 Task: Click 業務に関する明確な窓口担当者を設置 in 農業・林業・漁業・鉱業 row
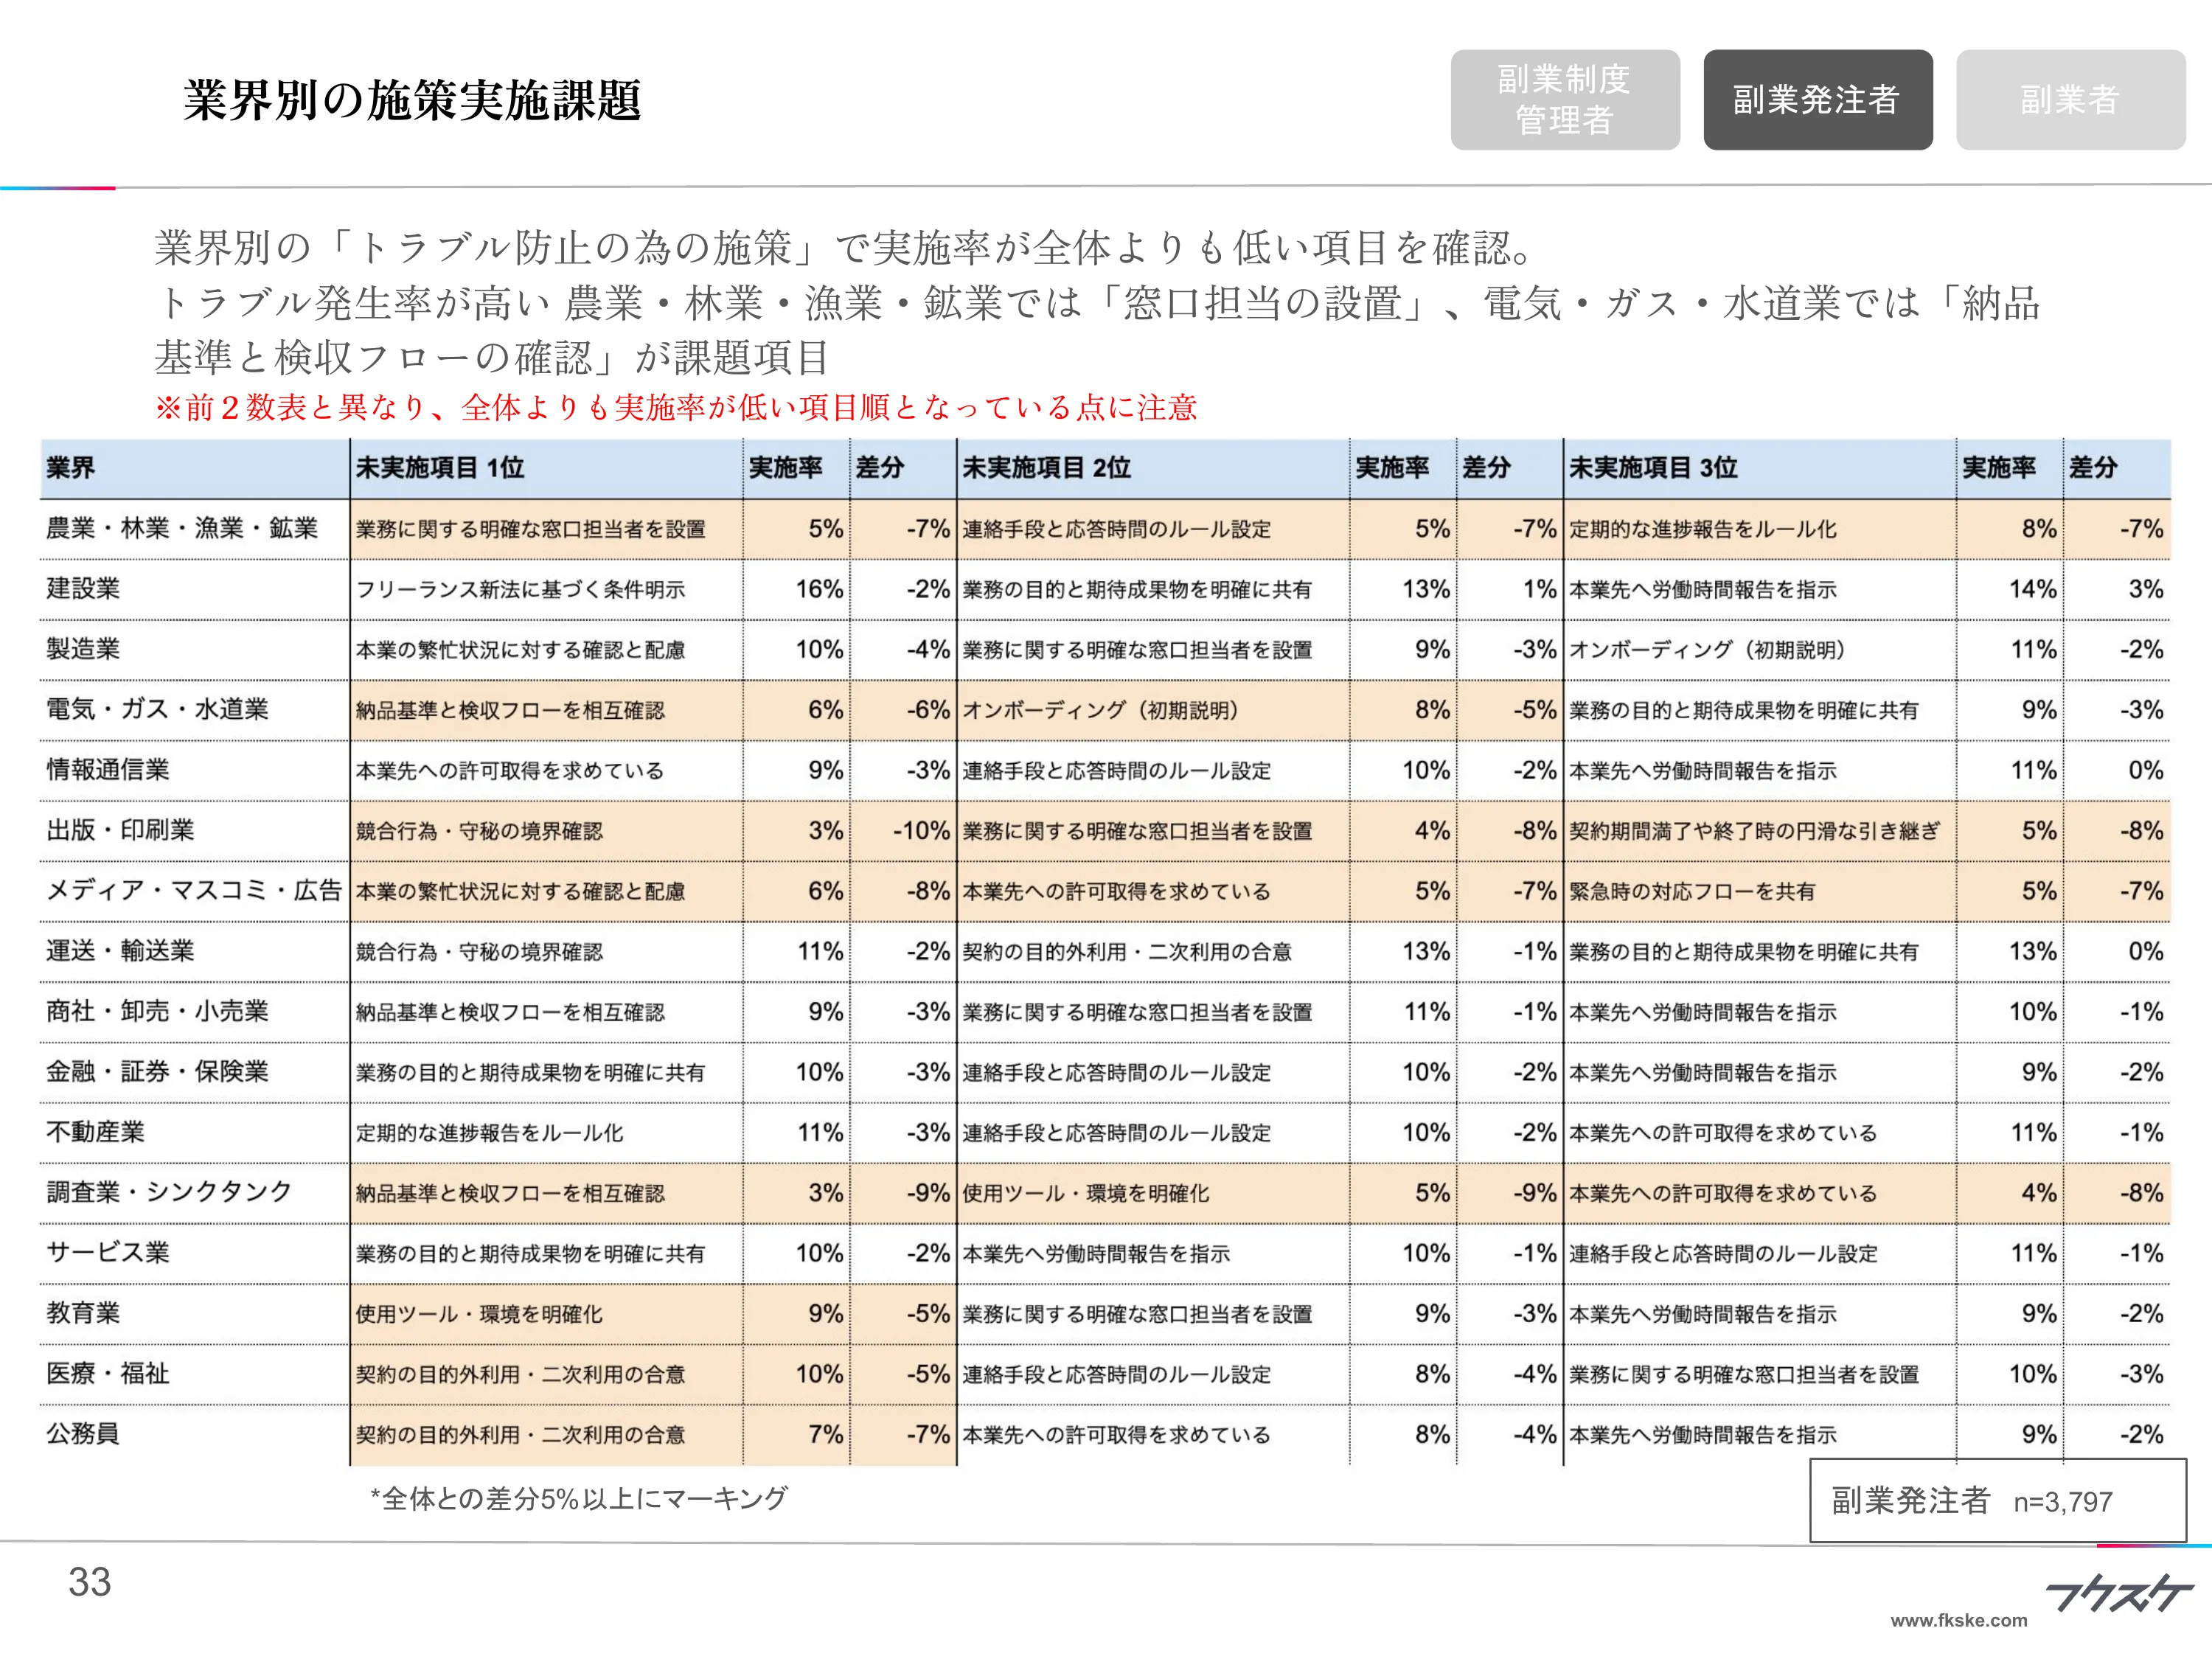tap(531, 530)
